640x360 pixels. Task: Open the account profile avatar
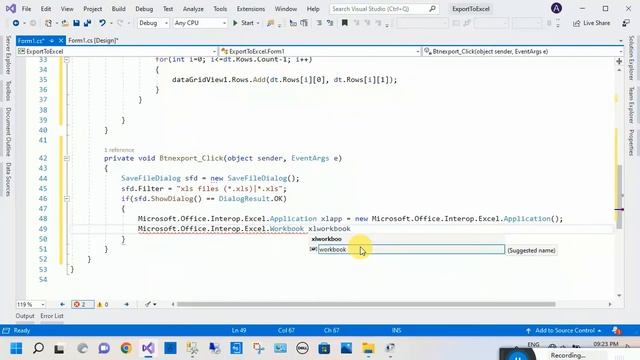[x=556, y=8]
